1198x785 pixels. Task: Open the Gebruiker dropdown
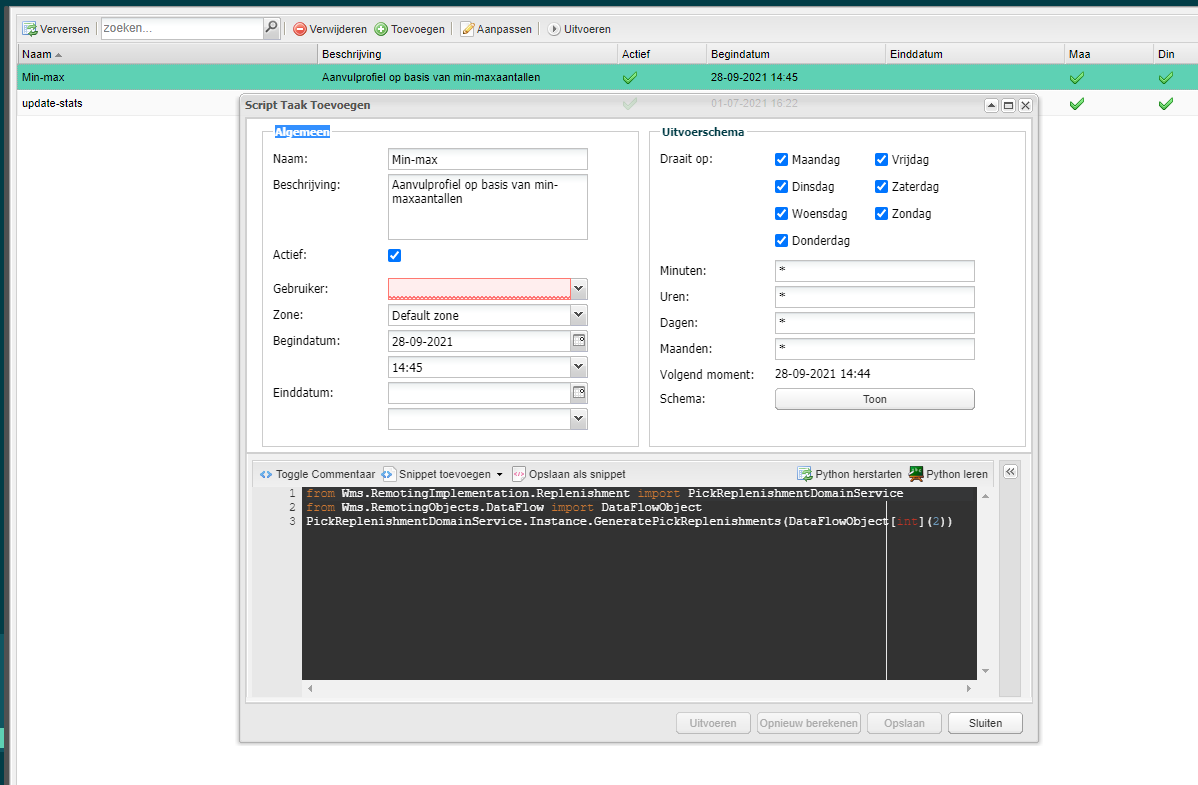click(x=578, y=289)
